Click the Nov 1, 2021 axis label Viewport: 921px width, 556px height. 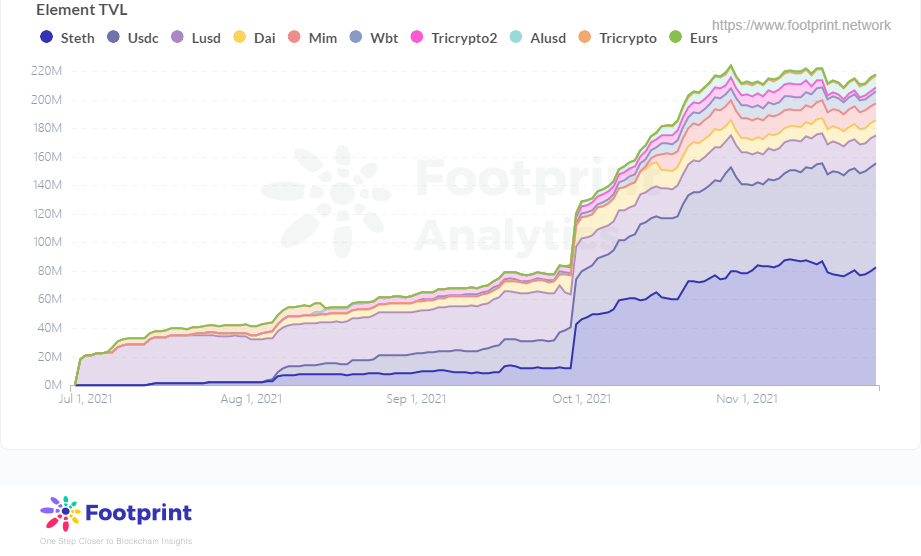747,399
